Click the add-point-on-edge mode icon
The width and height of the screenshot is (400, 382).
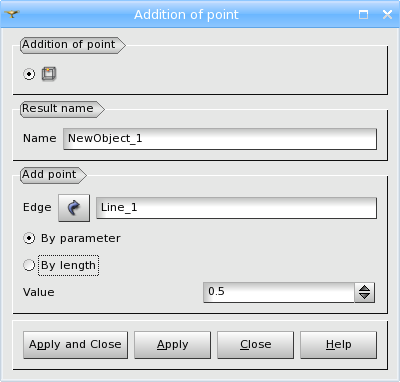click(49, 74)
